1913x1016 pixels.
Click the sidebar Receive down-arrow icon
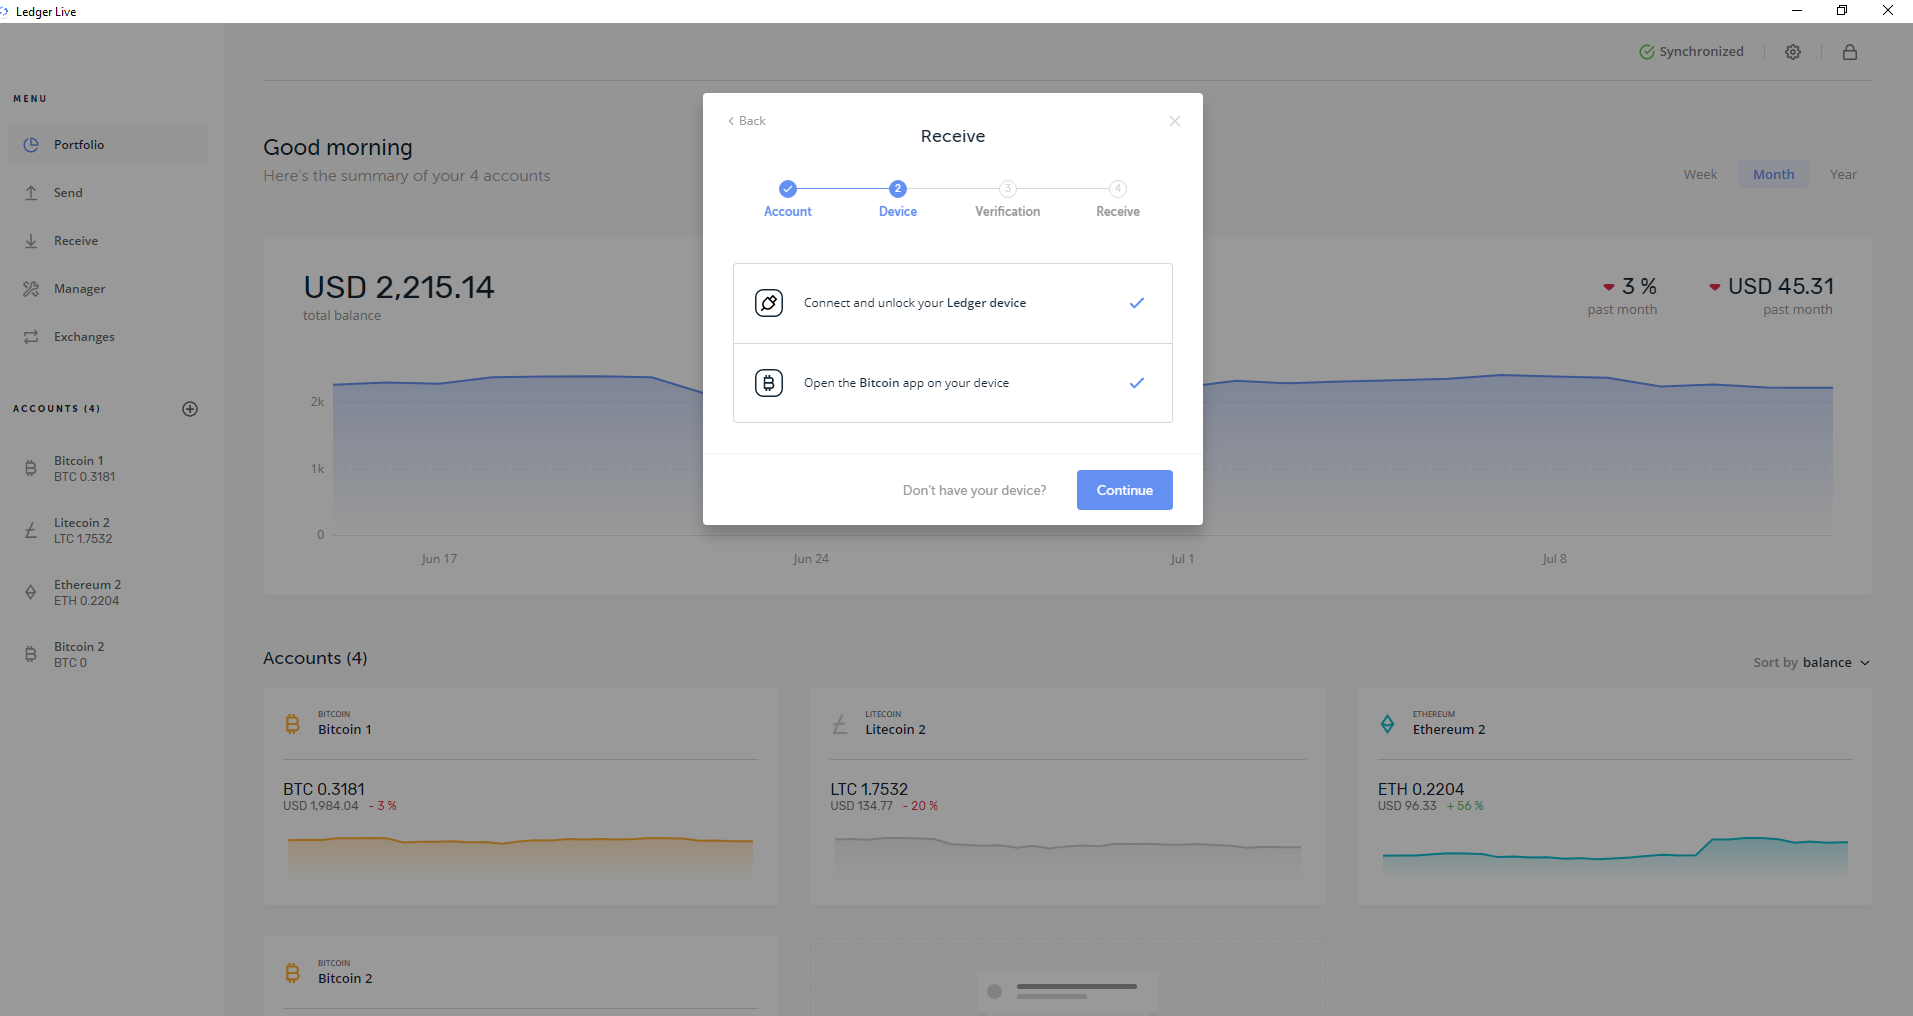(x=31, y=241)
